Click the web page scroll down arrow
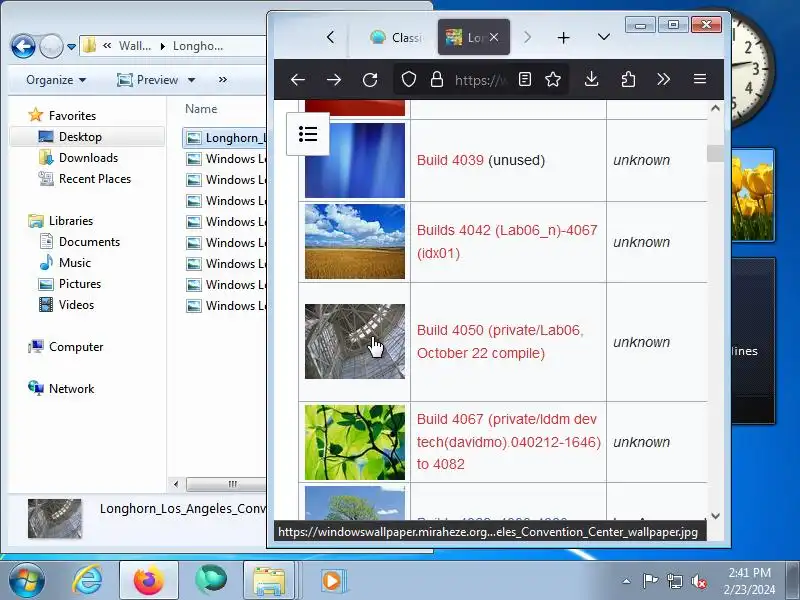 click(x=715, y=516)
